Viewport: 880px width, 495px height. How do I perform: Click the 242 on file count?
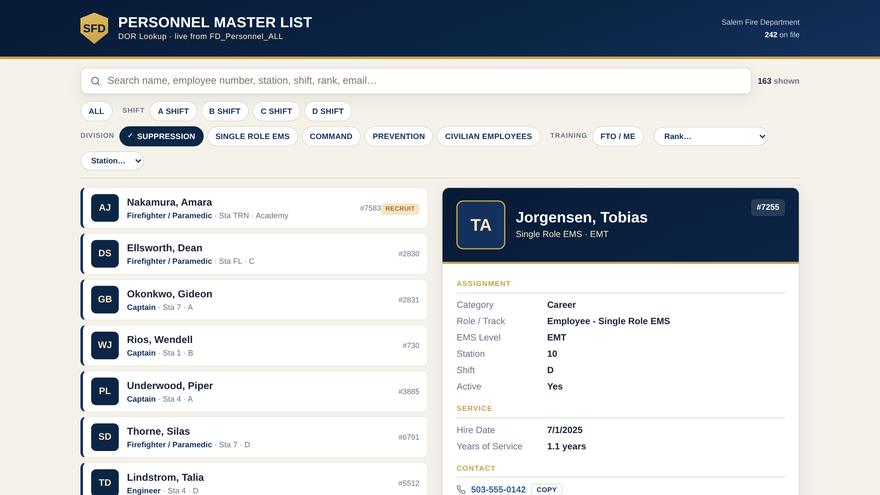pos(782,35)
